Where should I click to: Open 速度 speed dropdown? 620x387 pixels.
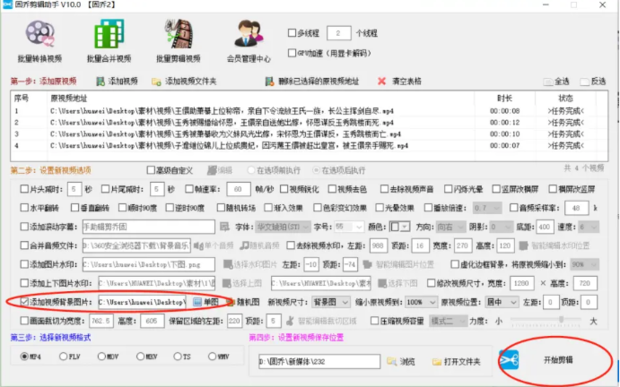[x=588, y=227]
